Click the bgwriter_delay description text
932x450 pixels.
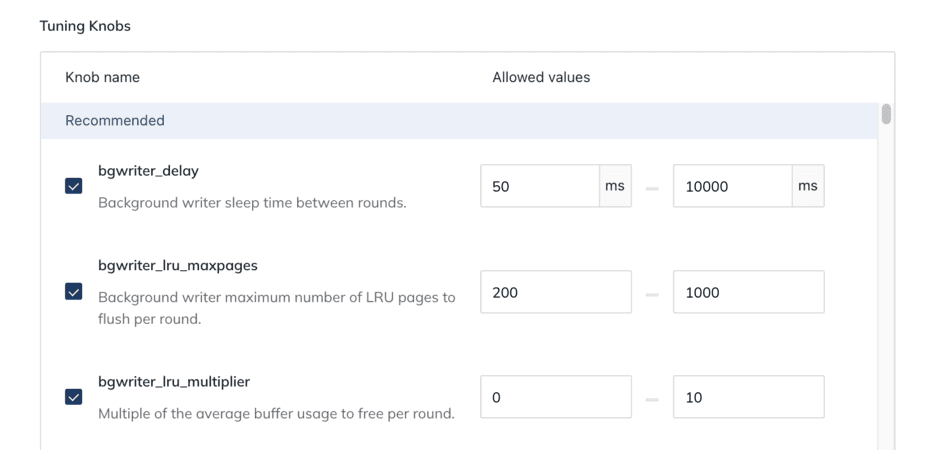[x=252, y=203]
